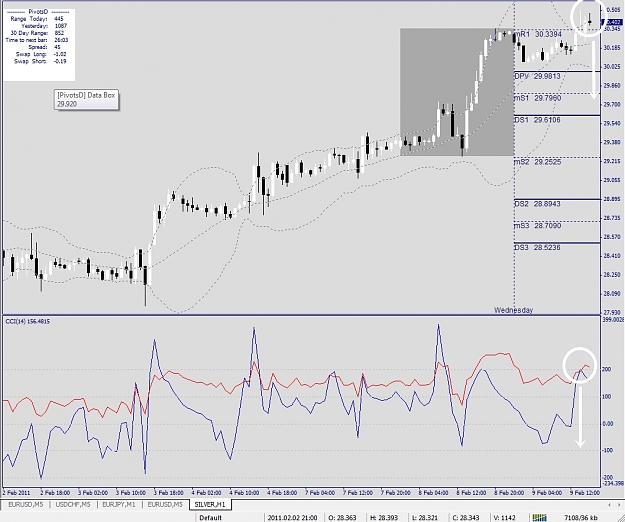Select the active SILVER,H1 chart tab
This screenshot has height=522, width=625.
[x=210, y=504]
